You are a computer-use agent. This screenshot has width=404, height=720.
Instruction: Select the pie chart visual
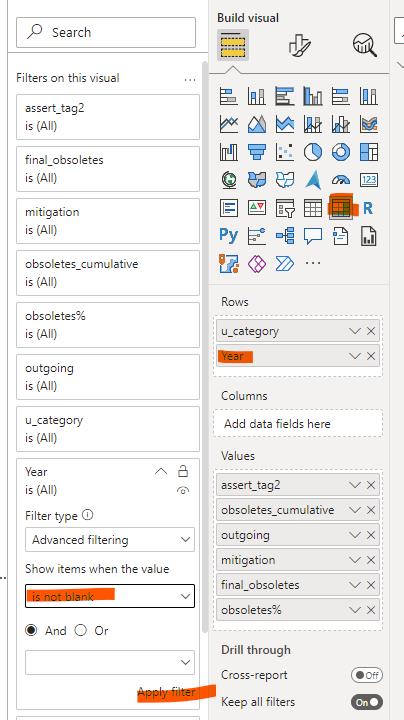(313, 152)
